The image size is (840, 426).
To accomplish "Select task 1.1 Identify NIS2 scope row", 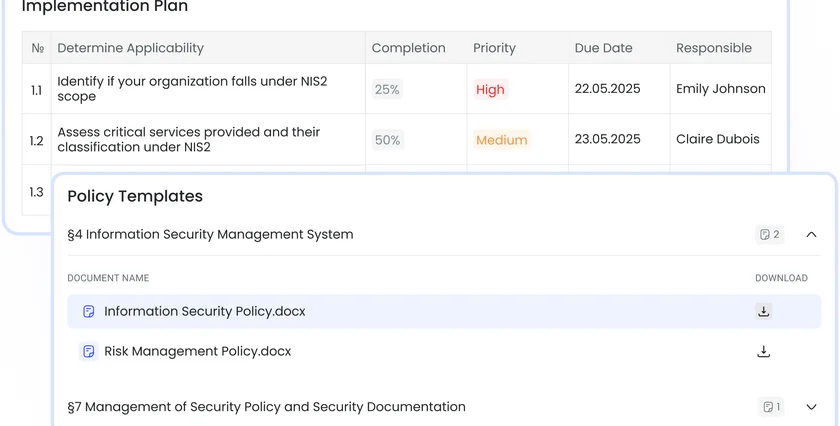I will coord(200,89).
